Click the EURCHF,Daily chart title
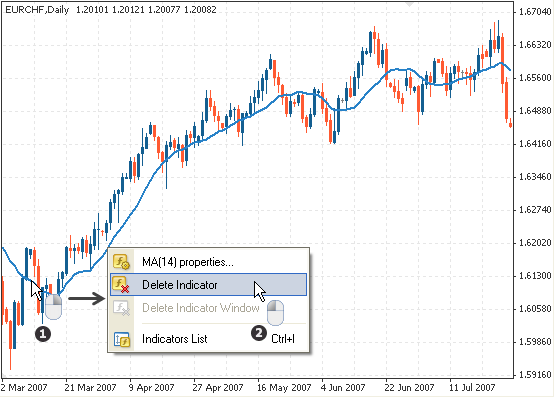555x398 pixels. [x=37, y=10]
